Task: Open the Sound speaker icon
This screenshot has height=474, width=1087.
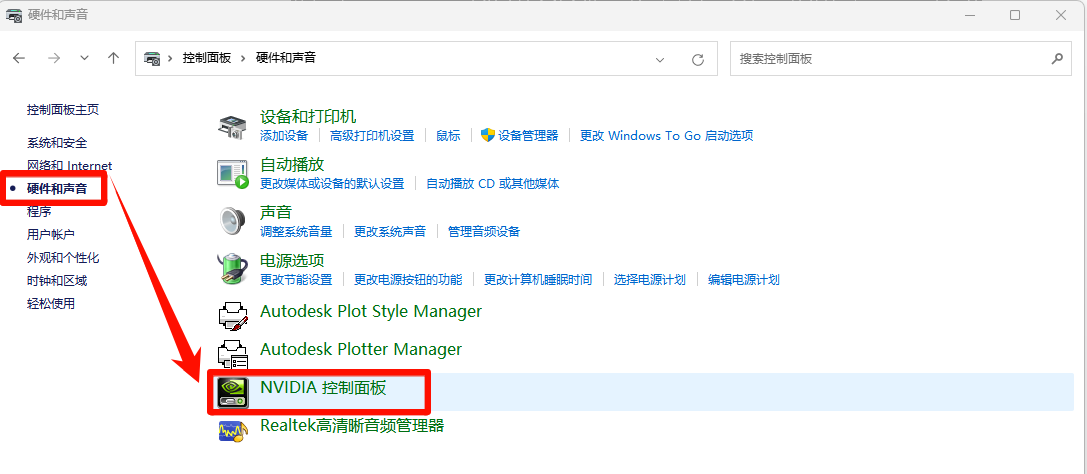Action: [x=232, y=221]
